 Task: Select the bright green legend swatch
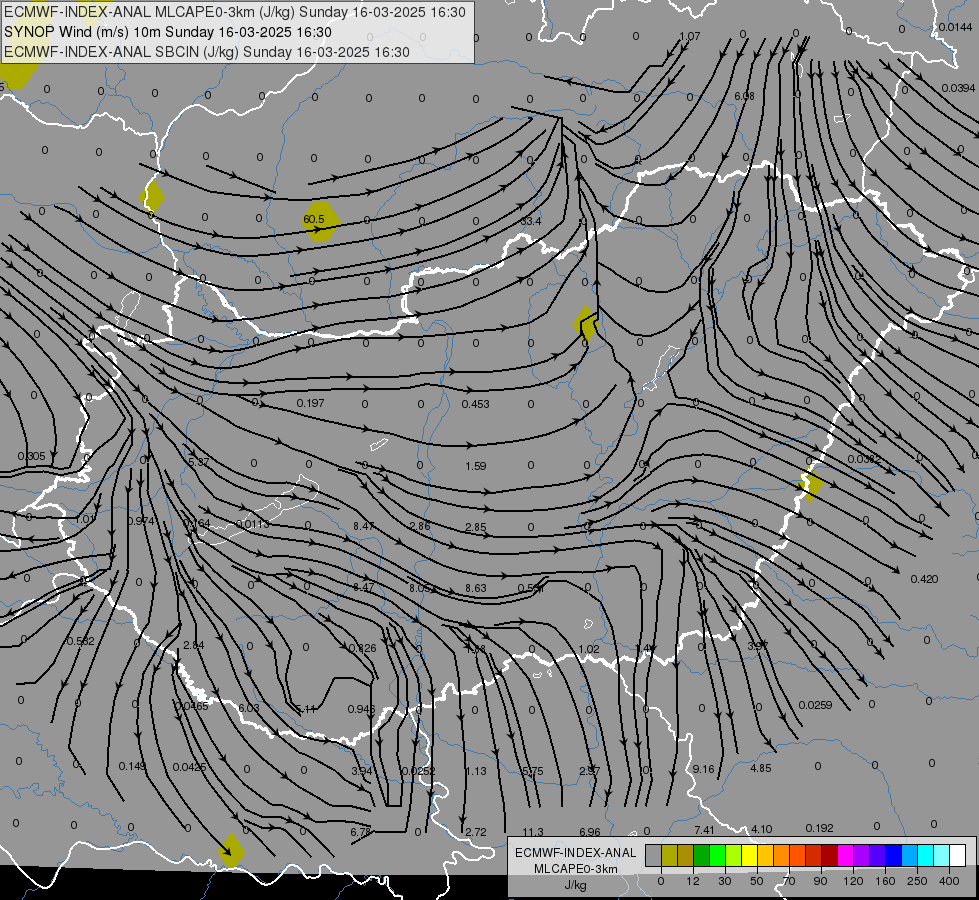(x=717, y=855)
